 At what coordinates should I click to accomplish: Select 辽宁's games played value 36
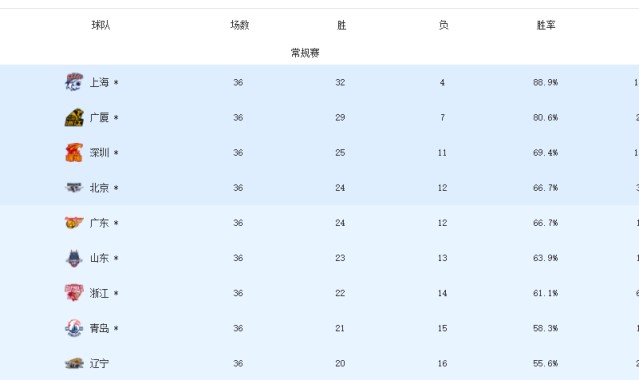238,363
